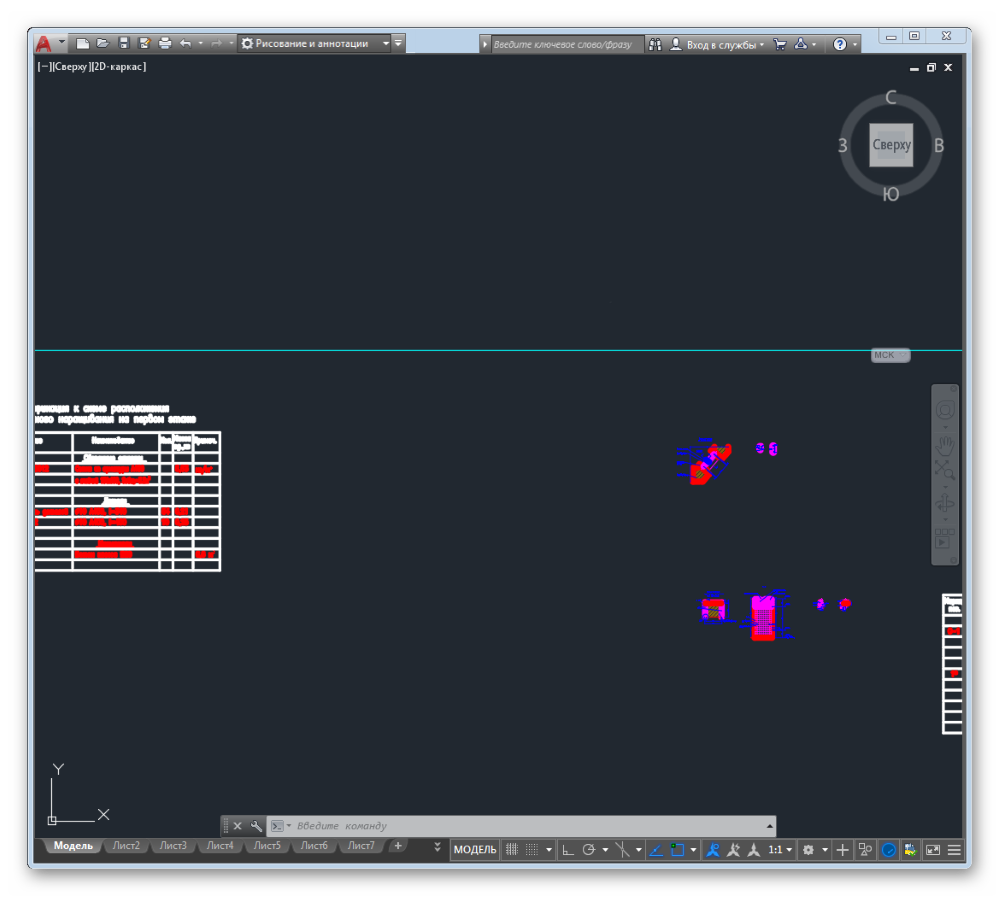
Task: Toggle isometric drafting icon in status bar
Action: click(x=622, y=850)
